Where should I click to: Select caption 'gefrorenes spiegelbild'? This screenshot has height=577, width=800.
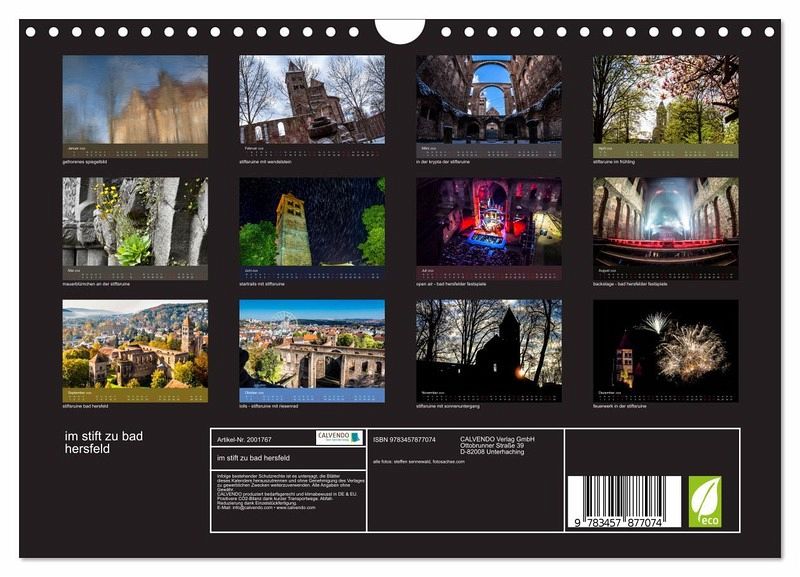[x=84, y=162]
